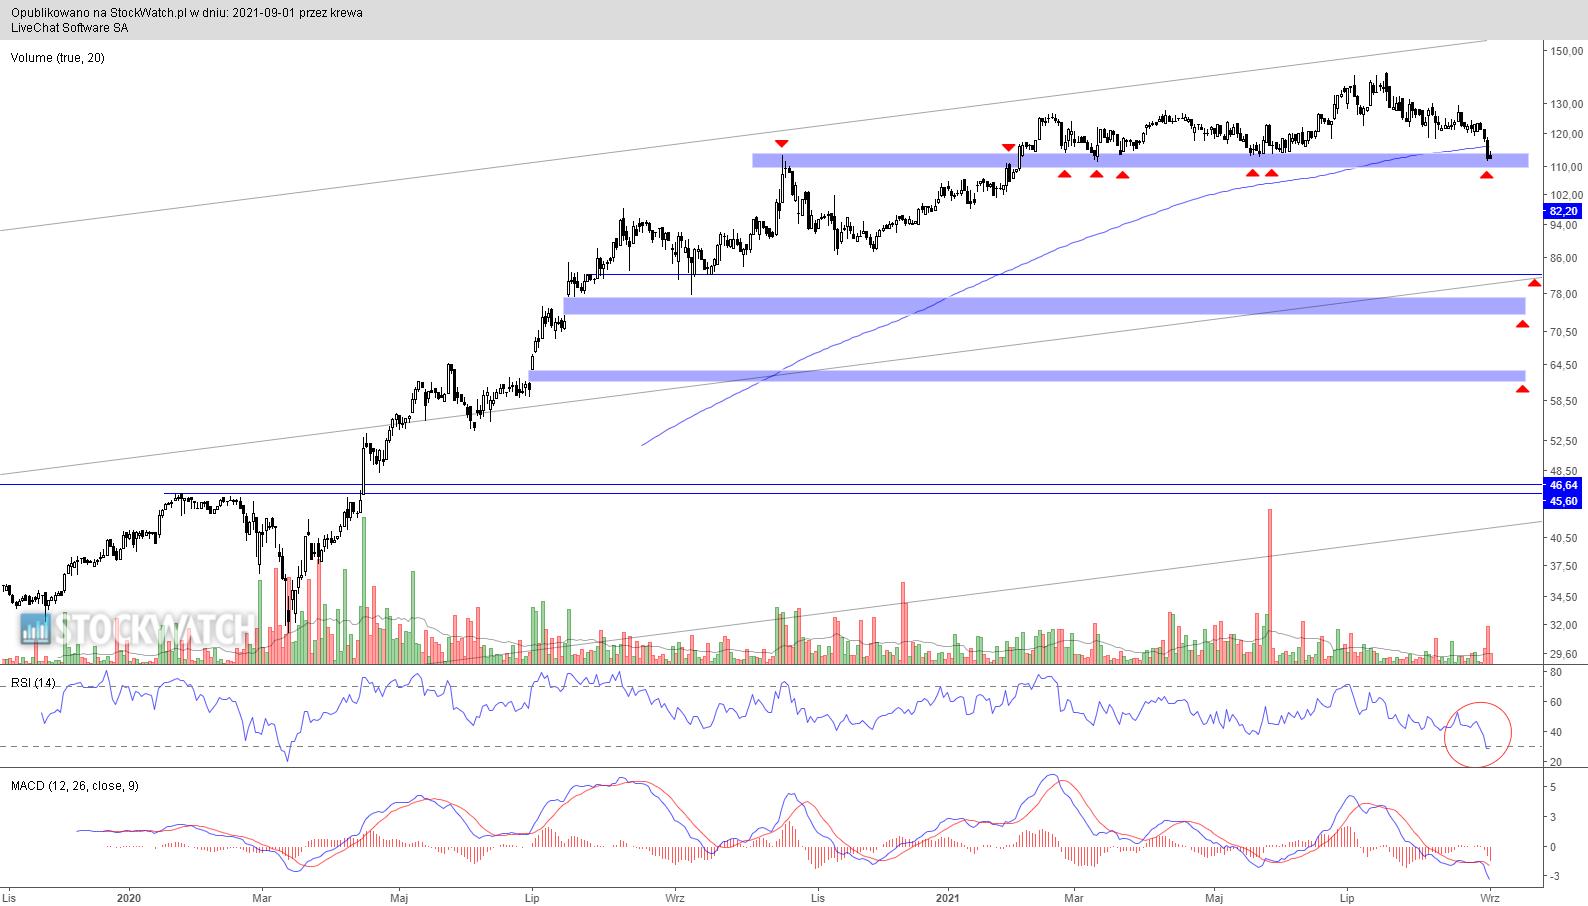The image size is (1588, 906).
Task: Click the 2021 label on time axis
Action: pos(948,898)
